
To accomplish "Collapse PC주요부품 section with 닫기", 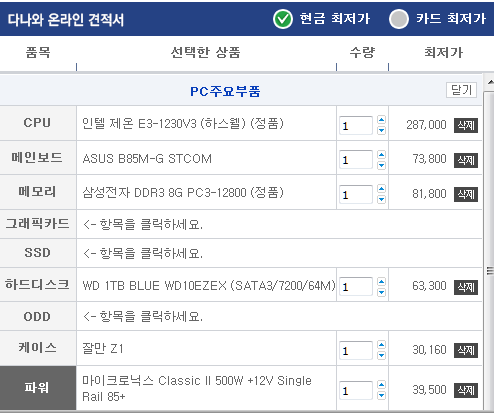I will 461,90.
